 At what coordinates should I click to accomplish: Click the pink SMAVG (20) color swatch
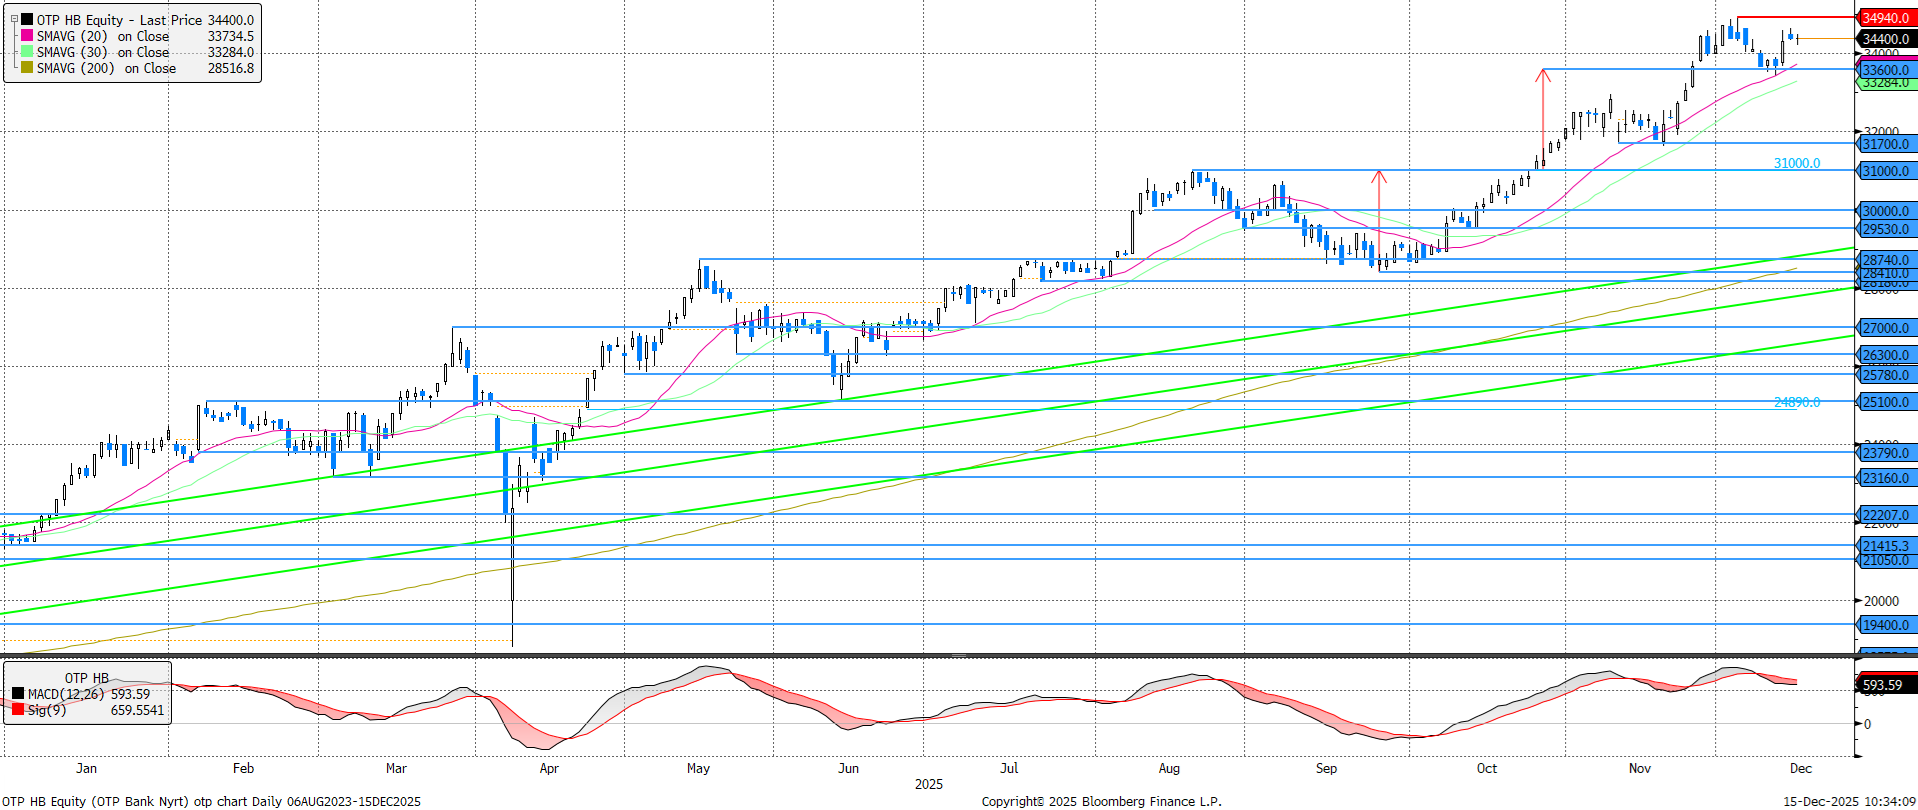click(27, 36)
